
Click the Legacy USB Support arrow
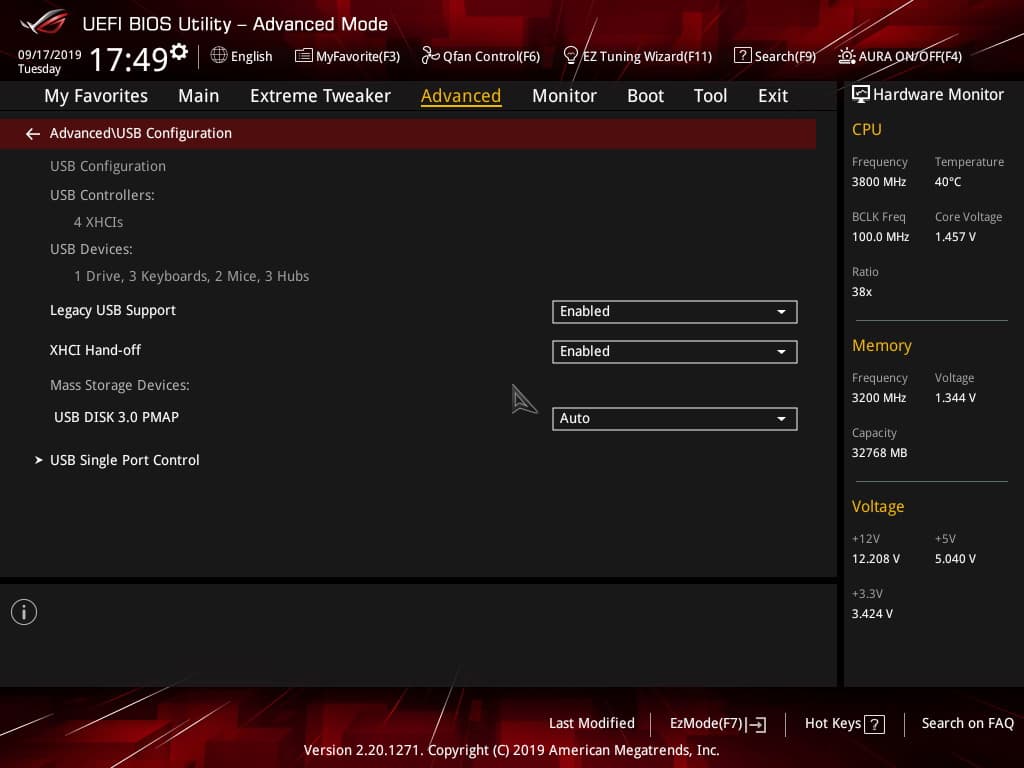tap(781, 312)
